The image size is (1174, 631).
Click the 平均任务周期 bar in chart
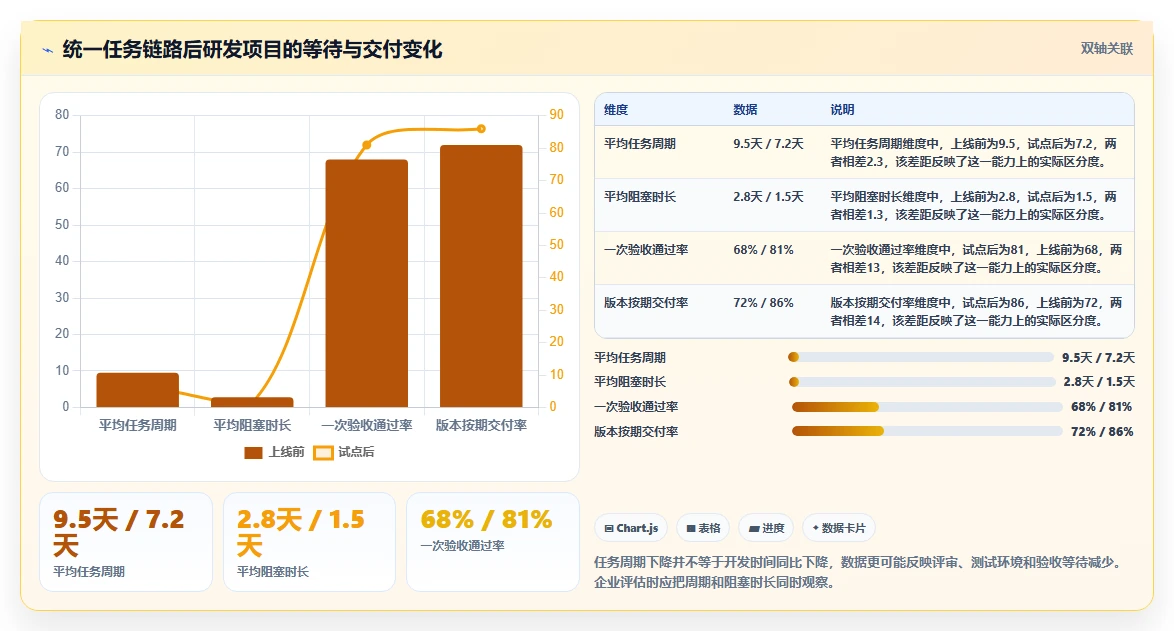pos(138,390)
